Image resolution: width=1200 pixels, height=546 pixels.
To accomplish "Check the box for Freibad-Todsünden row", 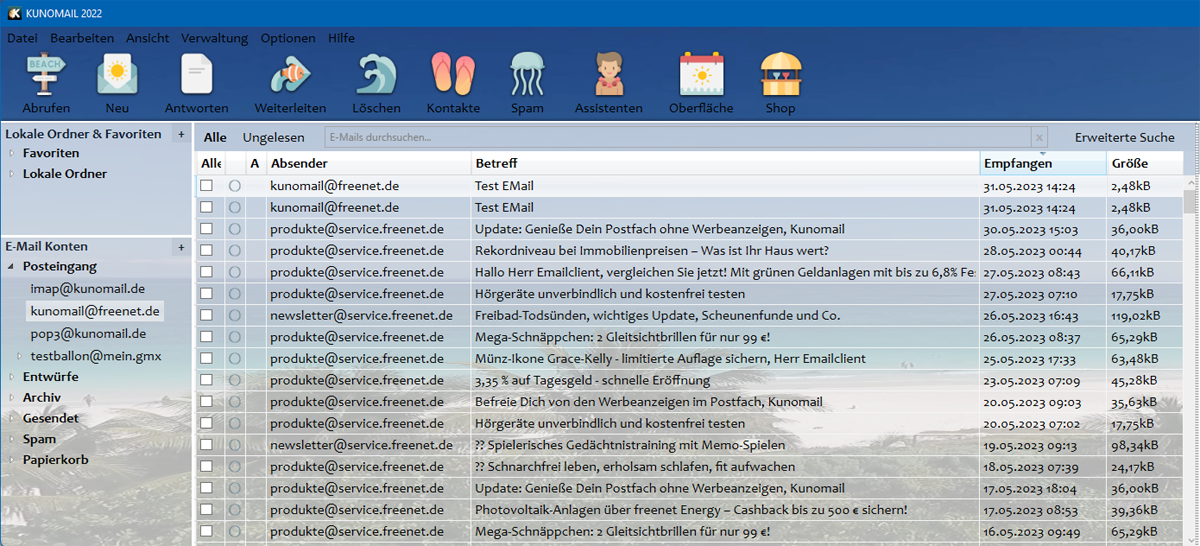I will tap(206, 316).
